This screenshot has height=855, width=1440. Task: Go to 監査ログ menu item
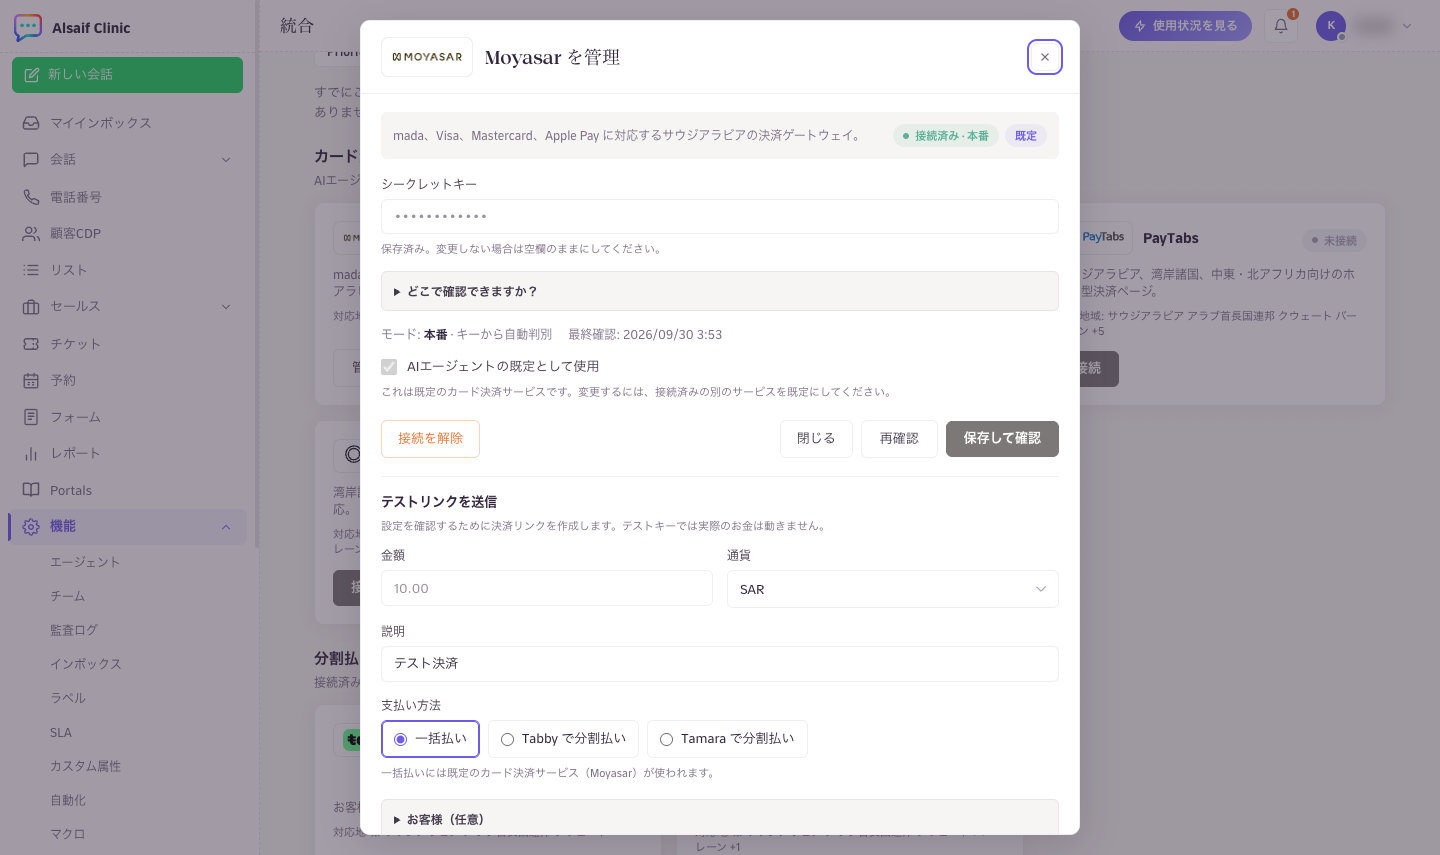tap(74, 630)
